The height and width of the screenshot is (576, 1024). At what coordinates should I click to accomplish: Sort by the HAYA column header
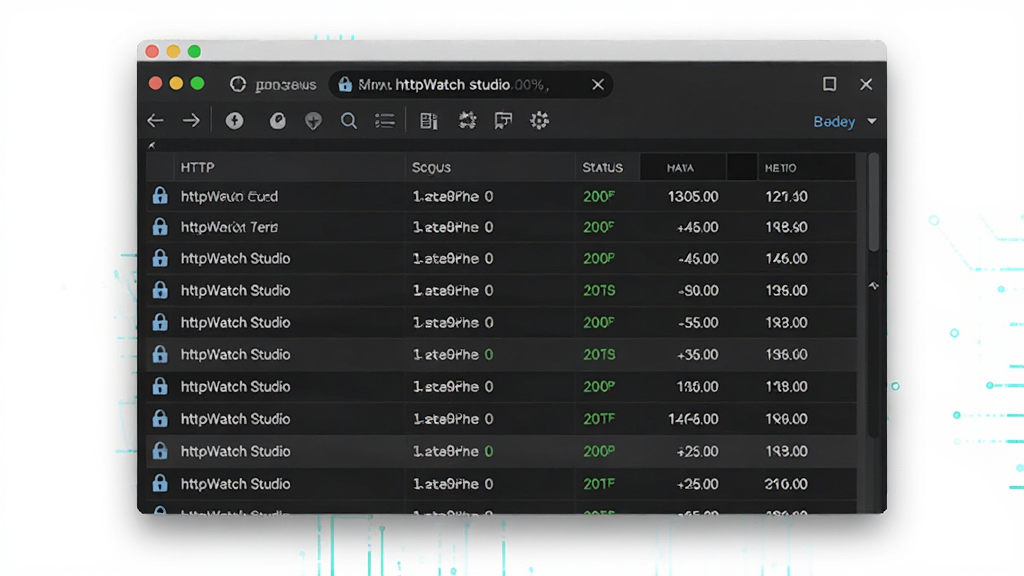pos(680,168)
